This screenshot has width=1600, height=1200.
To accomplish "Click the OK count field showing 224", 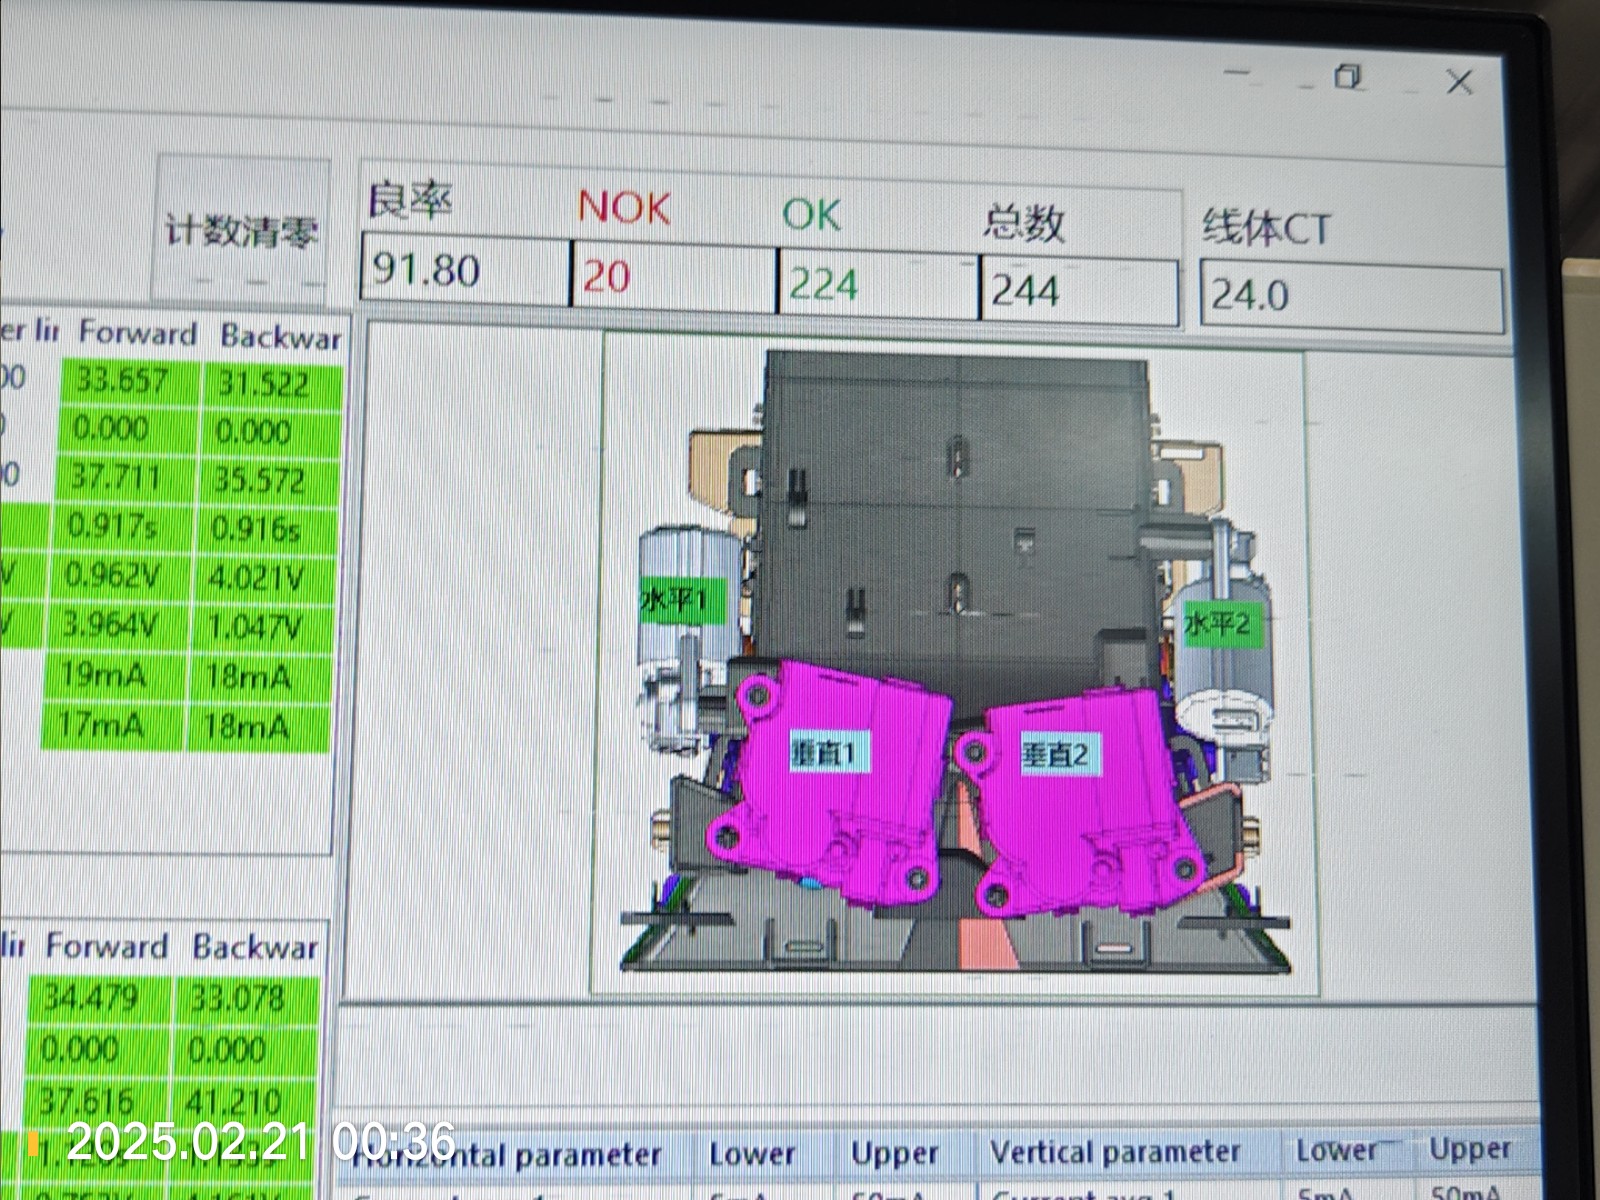I will tap(877, 285).
